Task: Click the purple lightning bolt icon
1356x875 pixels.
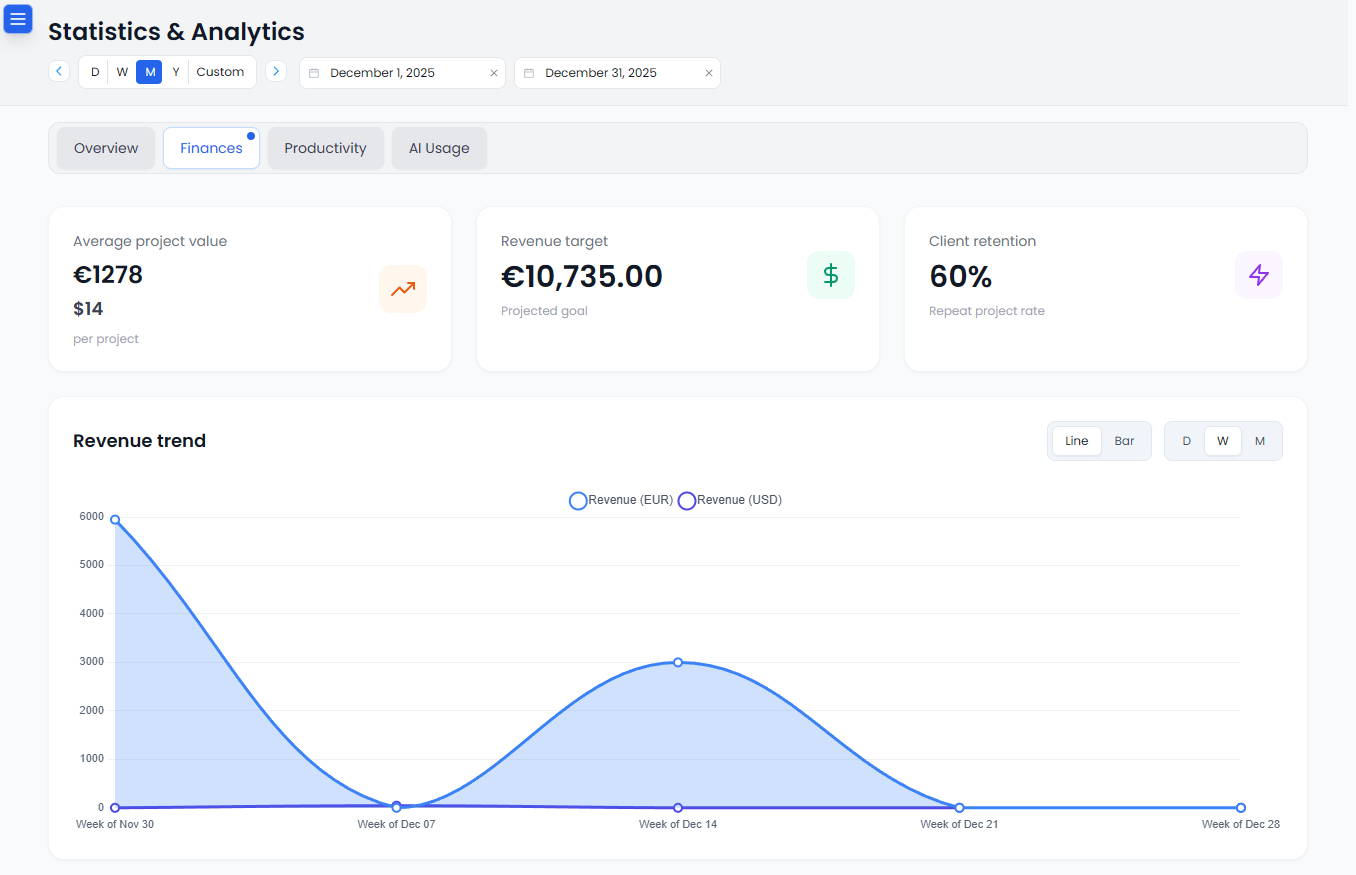Action: 1258,275
